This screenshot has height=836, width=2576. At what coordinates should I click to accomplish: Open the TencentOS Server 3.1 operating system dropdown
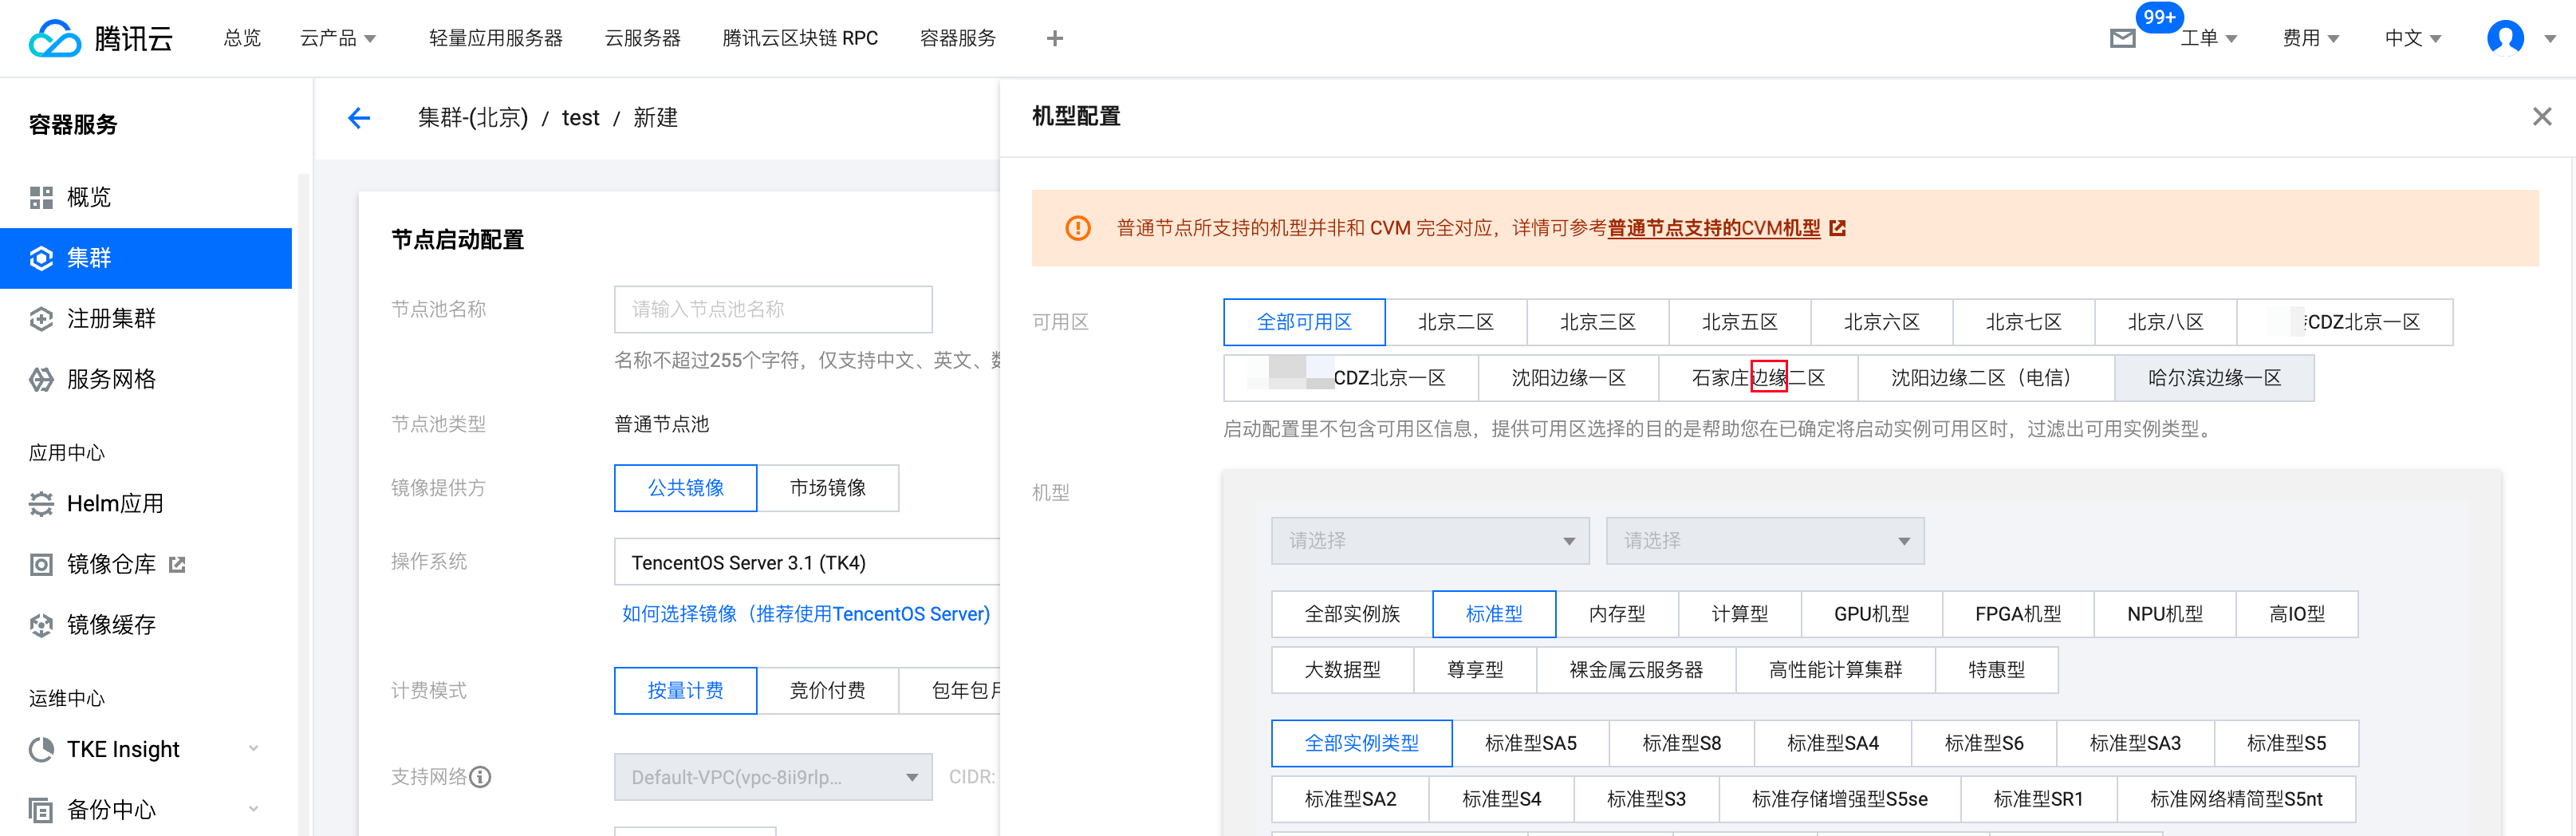tap(806, 562)
